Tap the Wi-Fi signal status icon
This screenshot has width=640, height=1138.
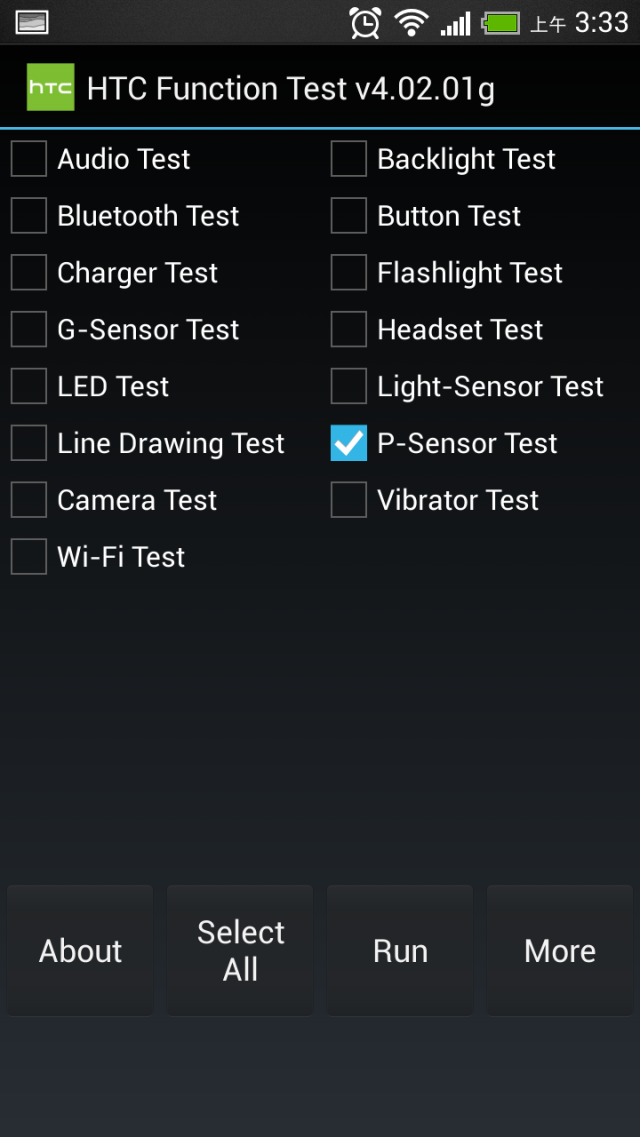tap(411, 22)
